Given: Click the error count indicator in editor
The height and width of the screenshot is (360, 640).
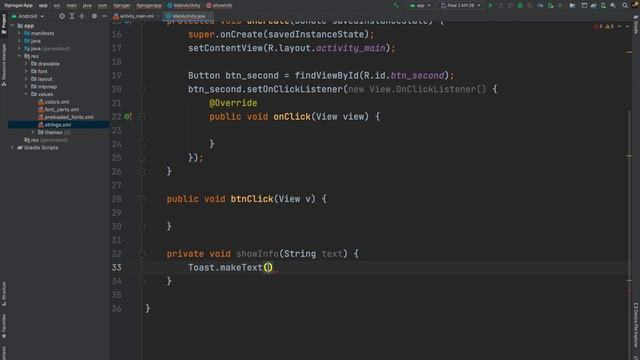Looking at the screenshot, I should point(597,26).
